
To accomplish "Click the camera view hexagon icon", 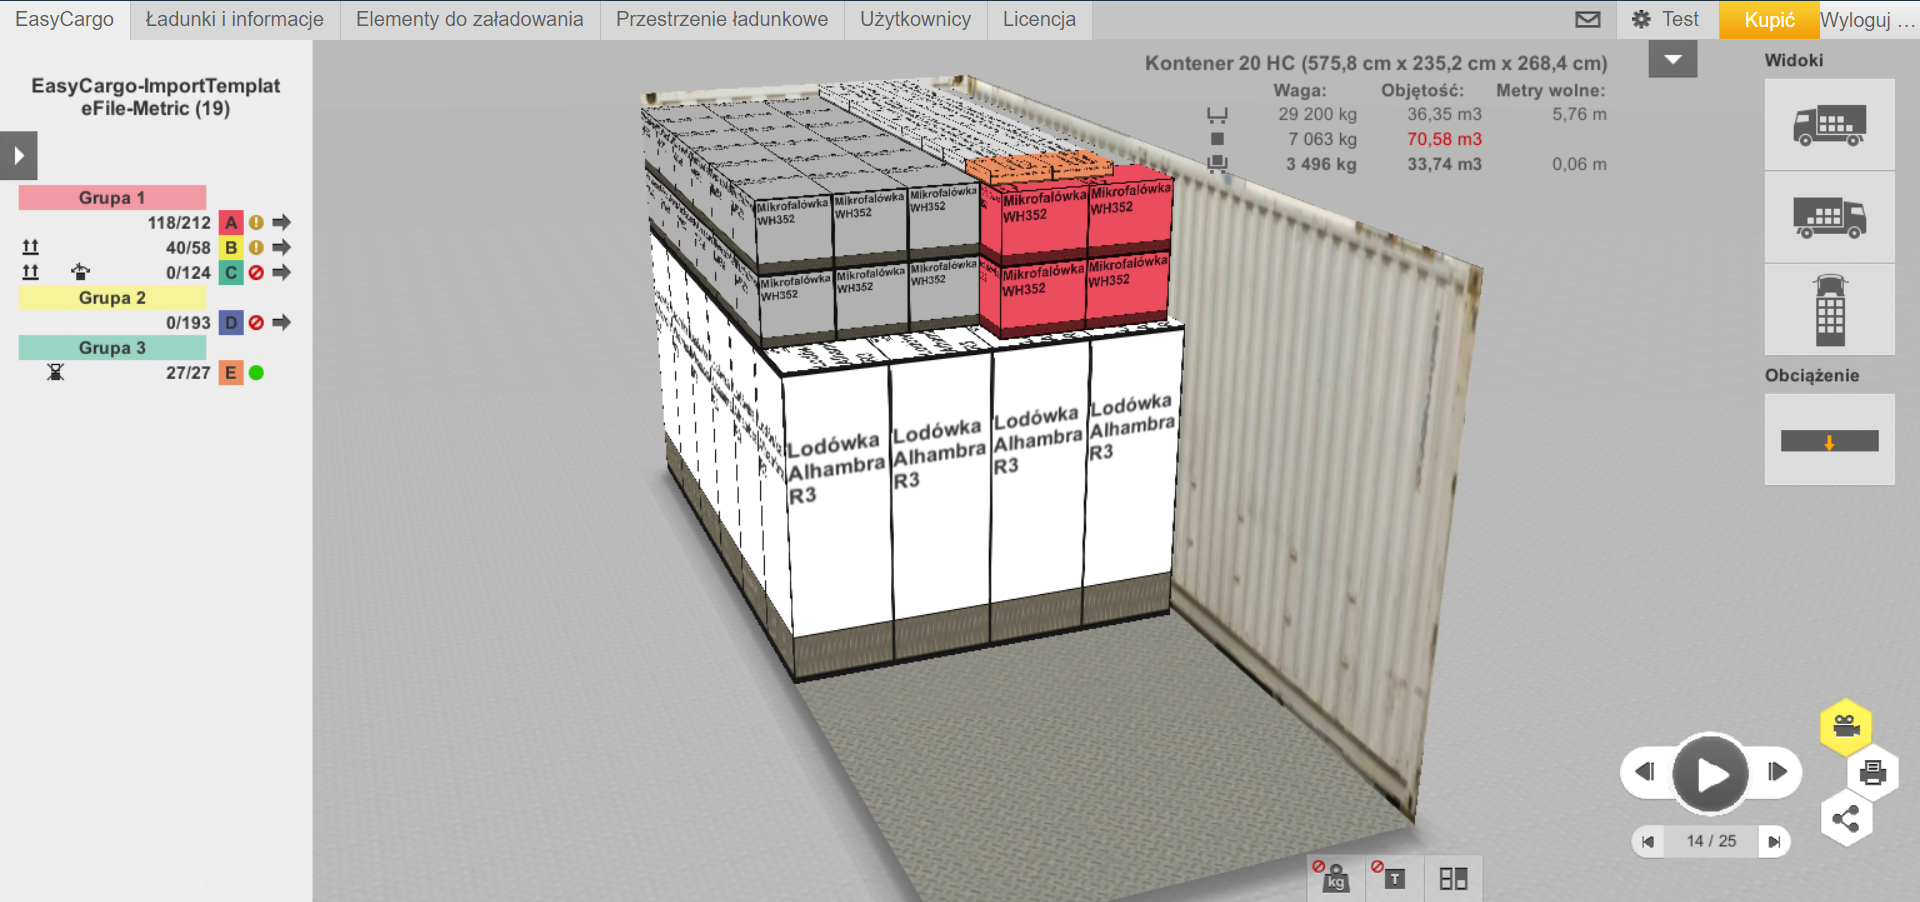I will click(x=1846, y=726).
